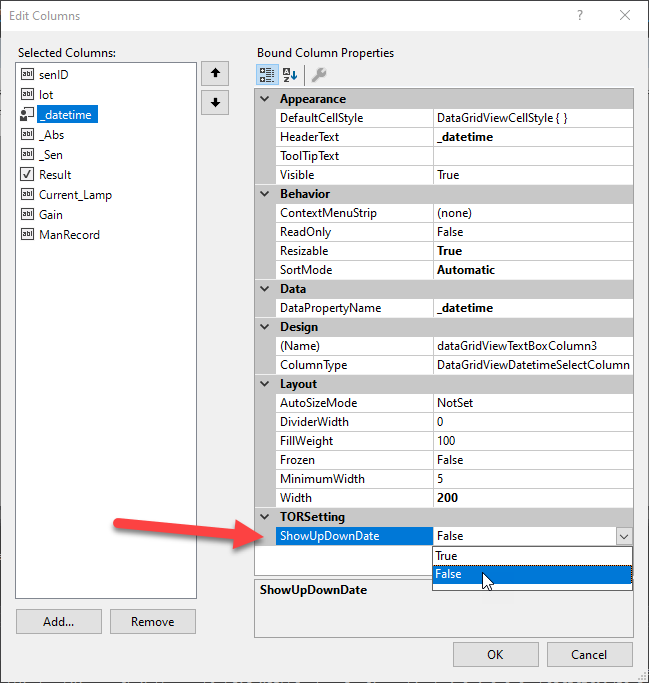
Task: Click the Result checkbox column icon
Action: tap(27, 174)
